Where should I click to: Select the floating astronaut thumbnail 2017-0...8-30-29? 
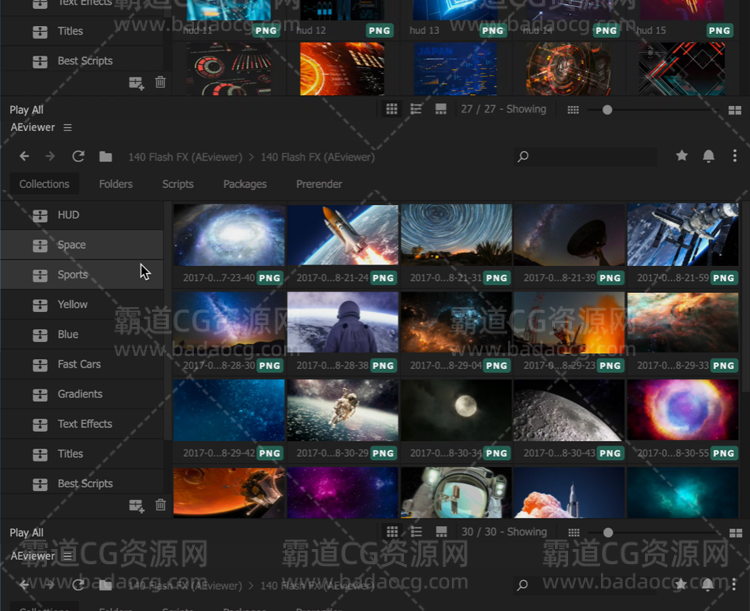(342, 410)
